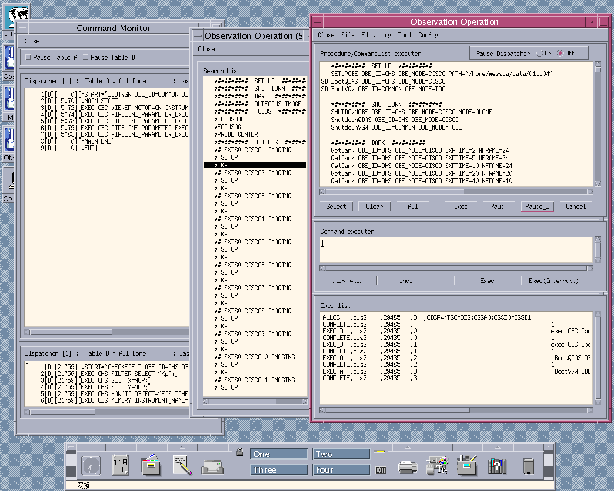Viewport: 614px width, 491px height.
Task: Expand subpanel arrow above Help Manager icon
Action: [497, 447]
